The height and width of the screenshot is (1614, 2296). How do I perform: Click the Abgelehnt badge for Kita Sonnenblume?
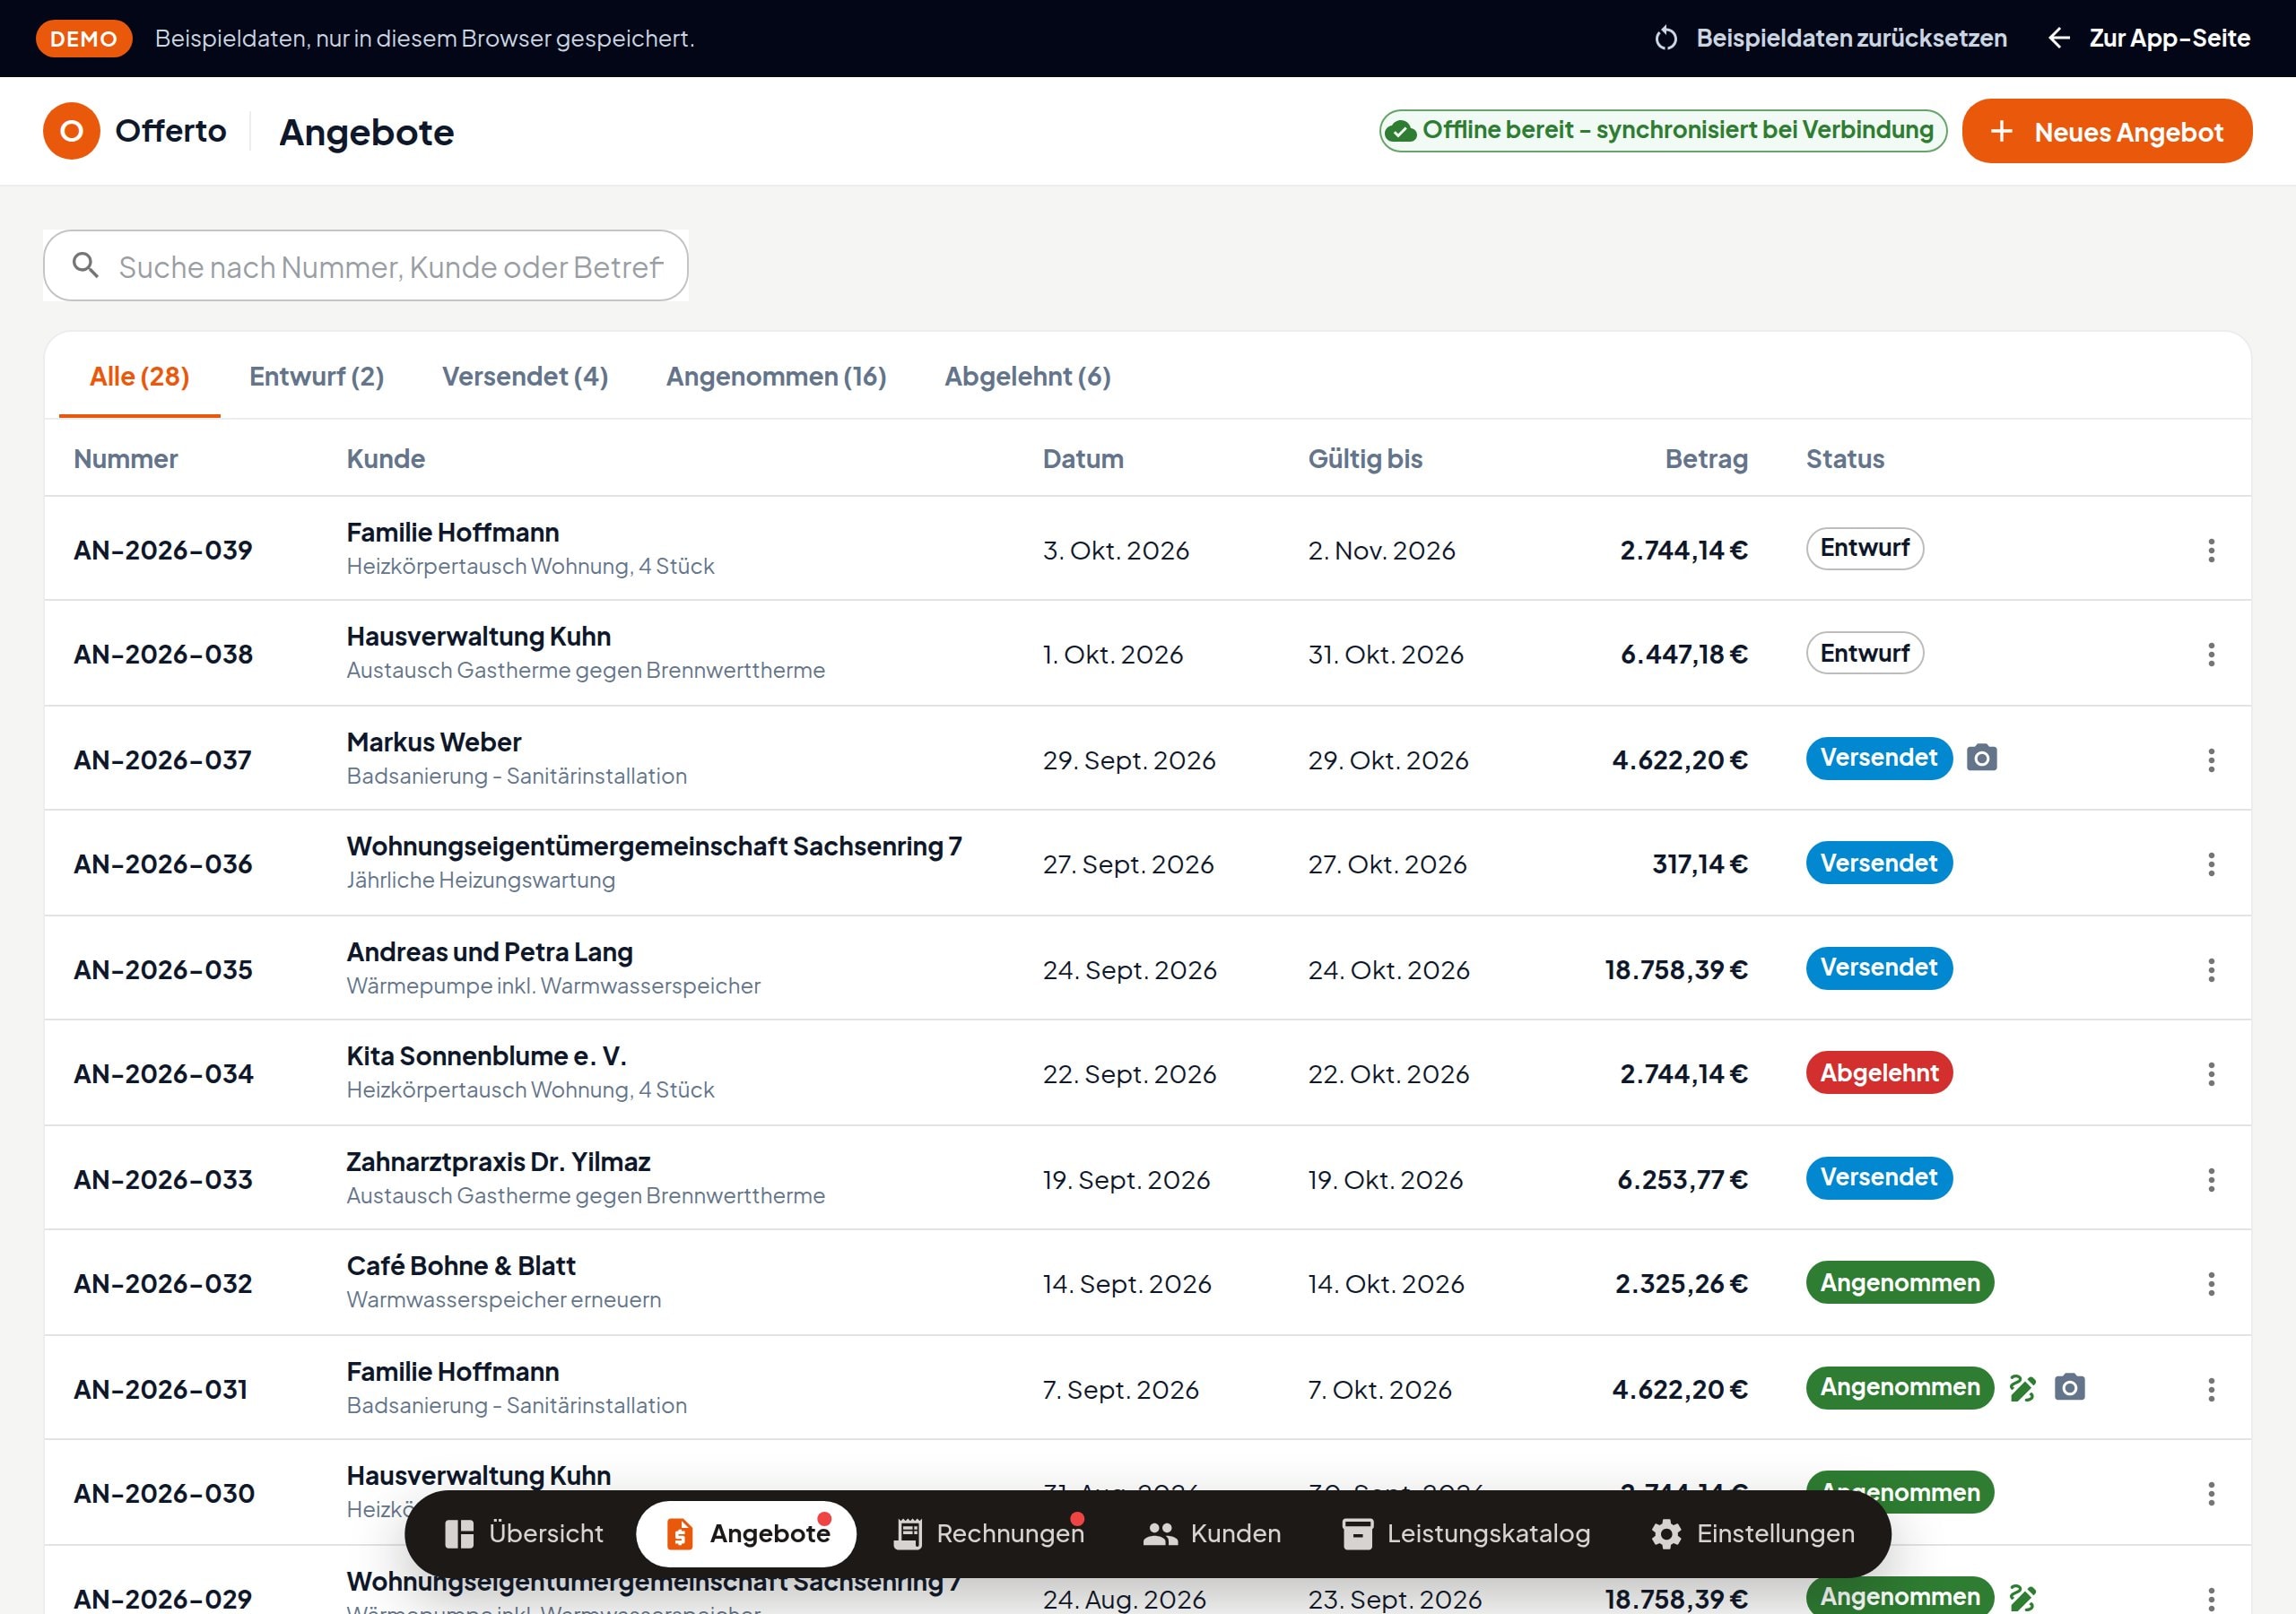(1878, 1073)
